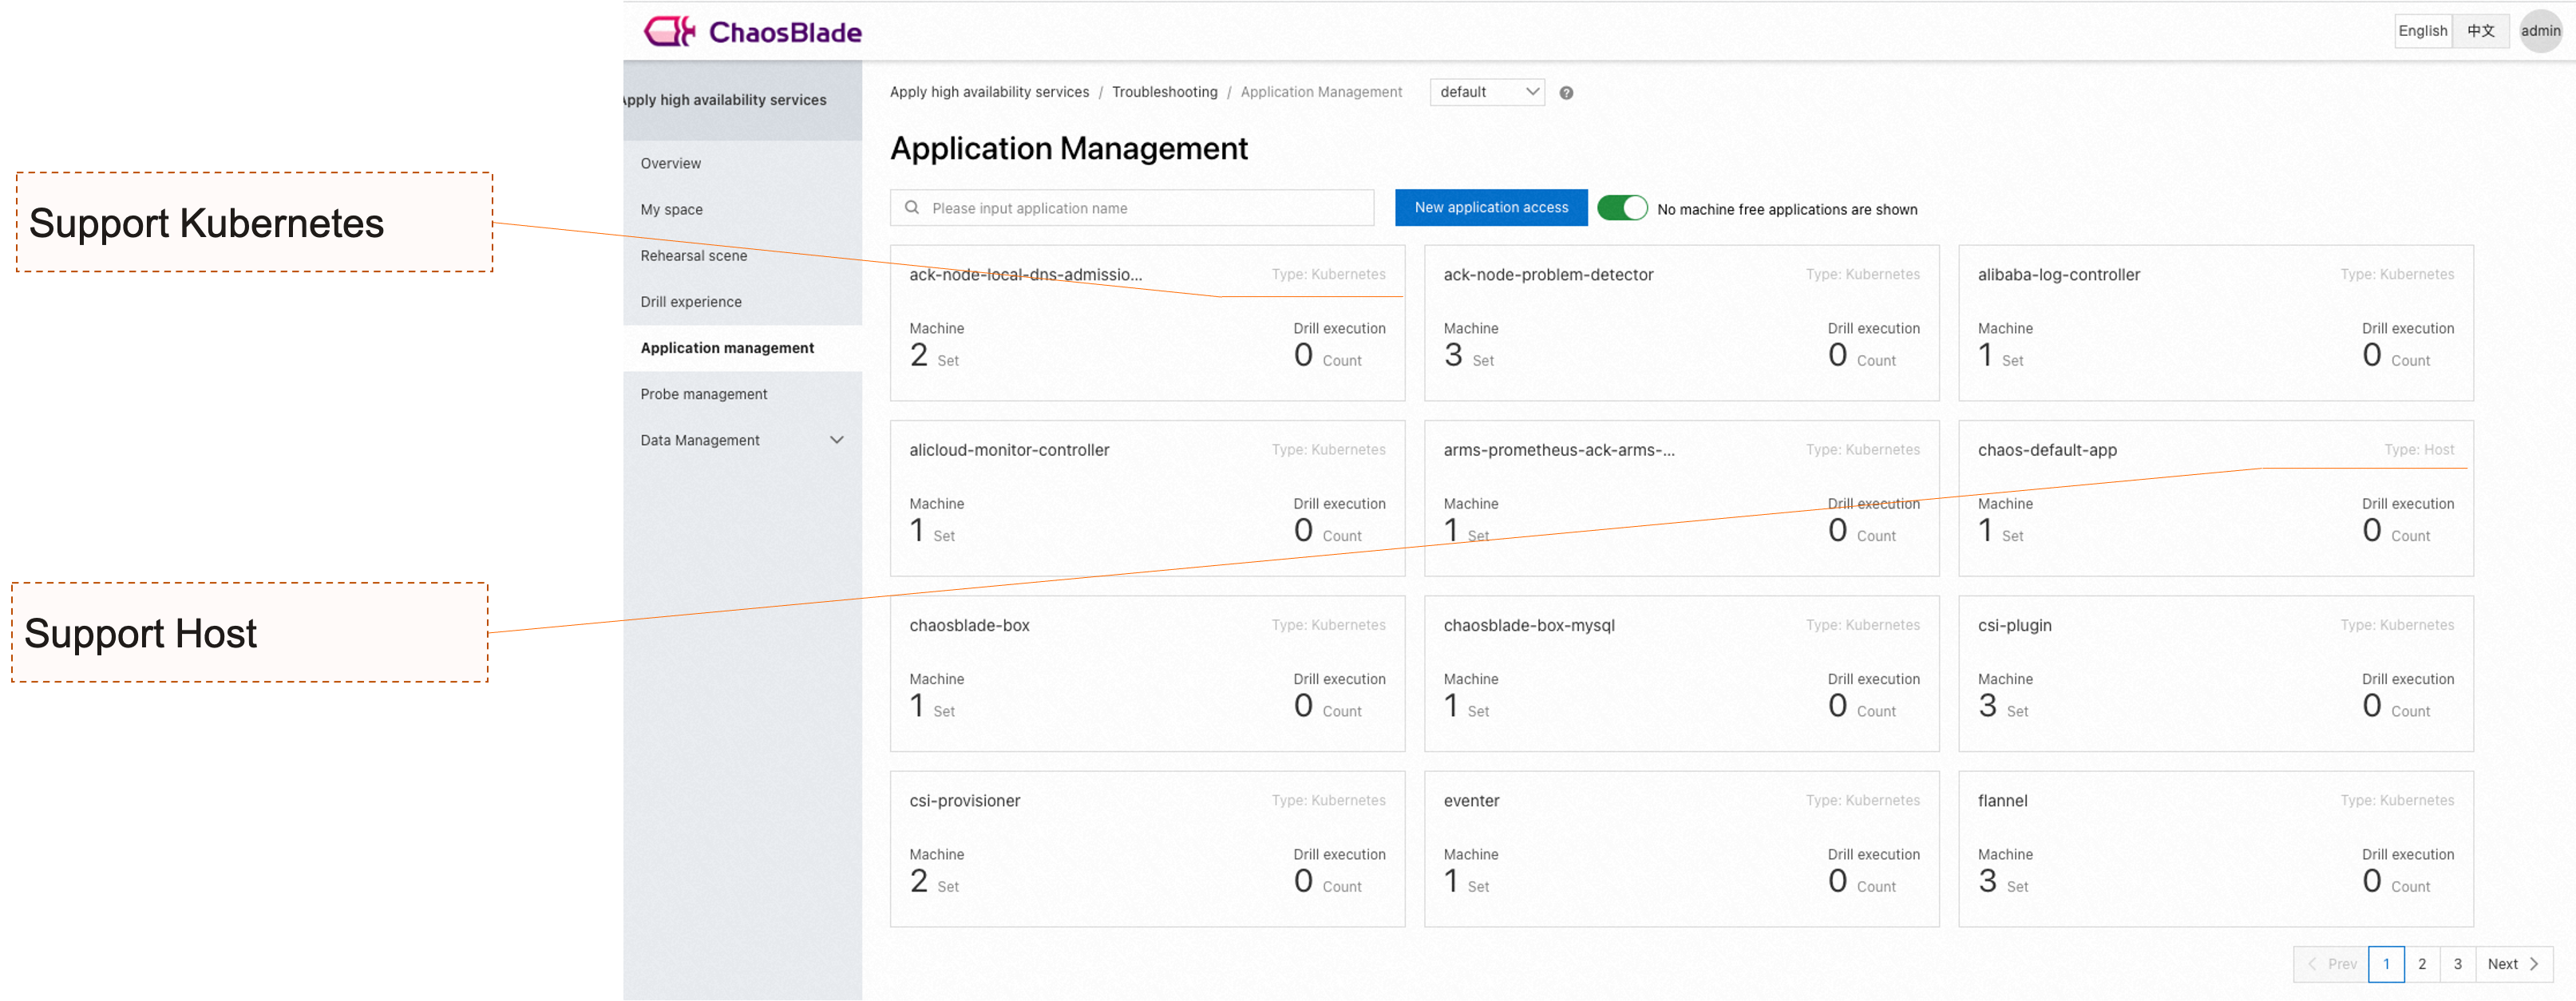Go to Overview in sidebar
Viewport: 2576px width, 1001px height.
click(670, 163)
